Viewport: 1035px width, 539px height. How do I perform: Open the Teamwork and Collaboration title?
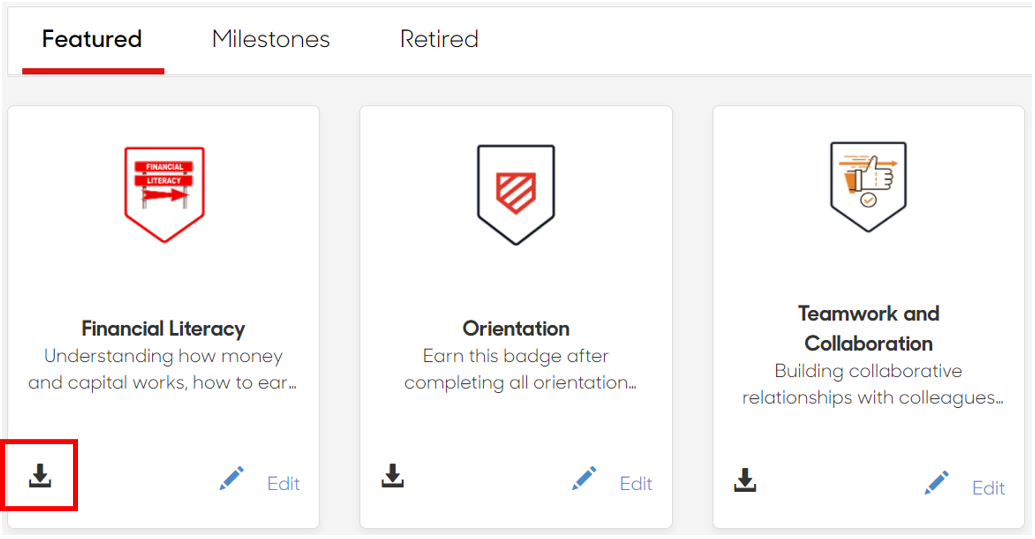point(869,329)
